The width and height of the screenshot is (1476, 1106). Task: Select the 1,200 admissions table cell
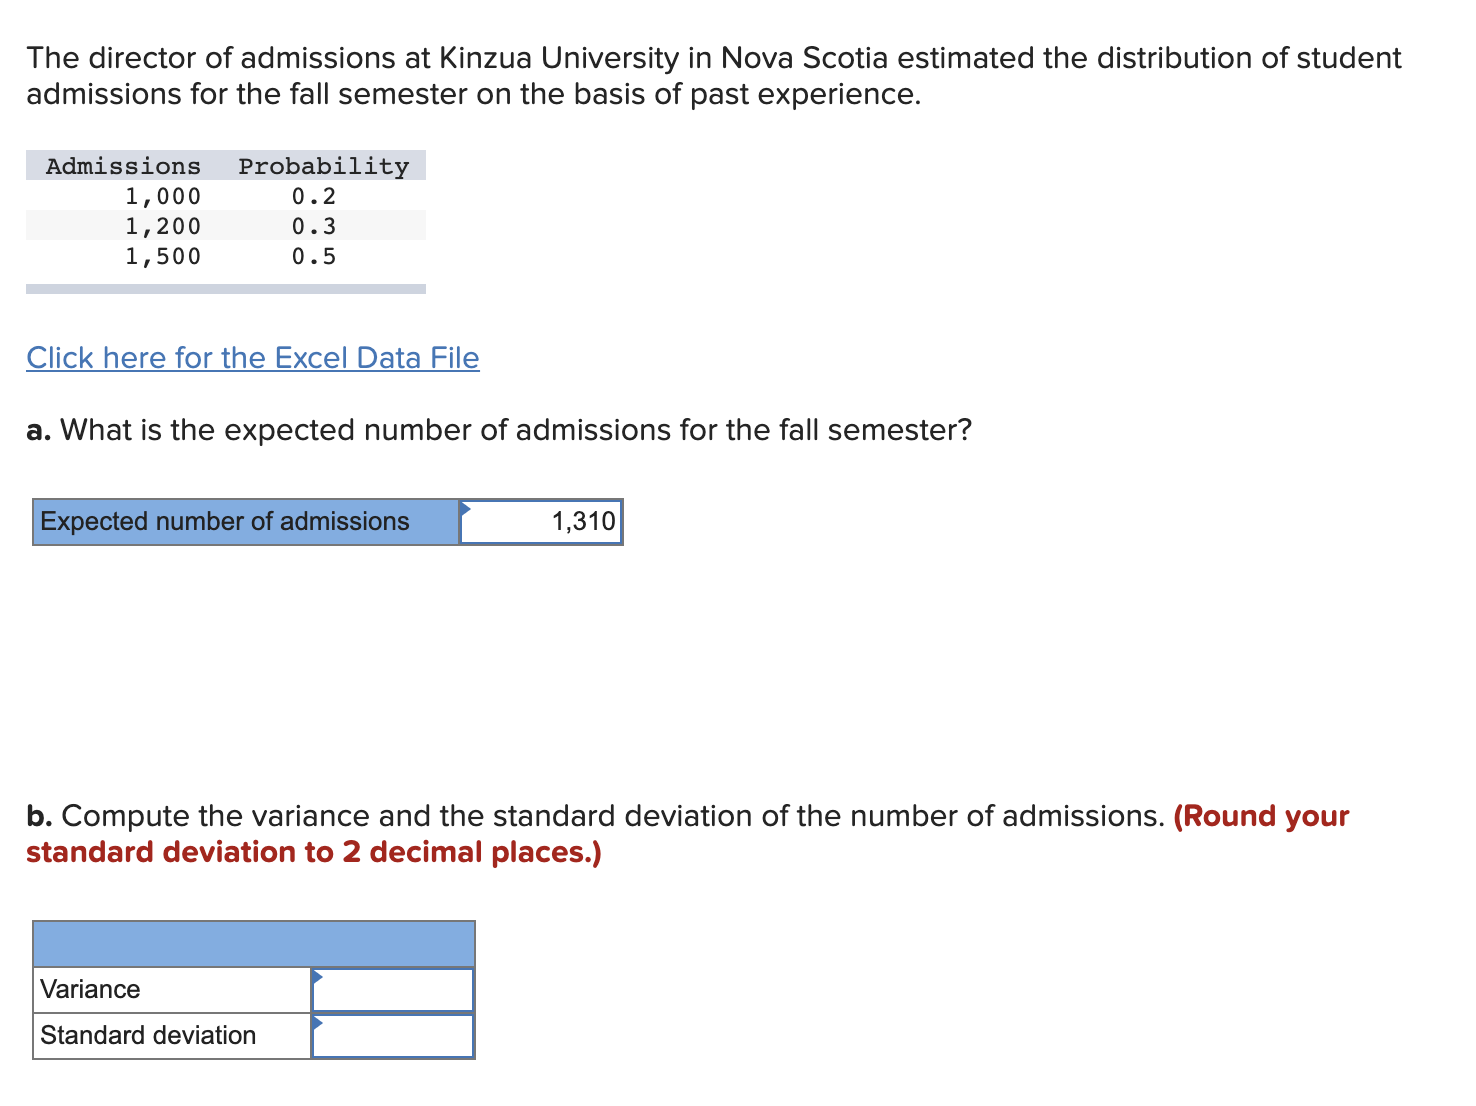coord(163,226)
